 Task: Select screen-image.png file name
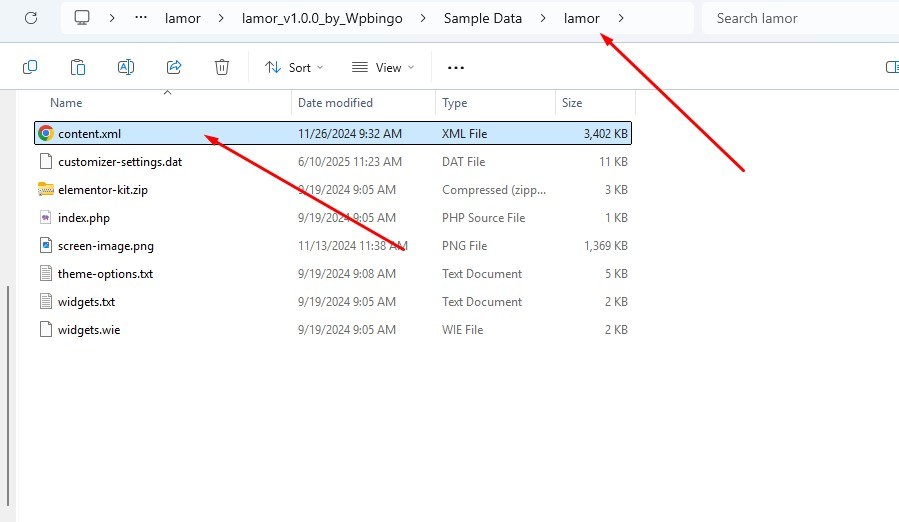pyautogui.click(x=105, y=246)
